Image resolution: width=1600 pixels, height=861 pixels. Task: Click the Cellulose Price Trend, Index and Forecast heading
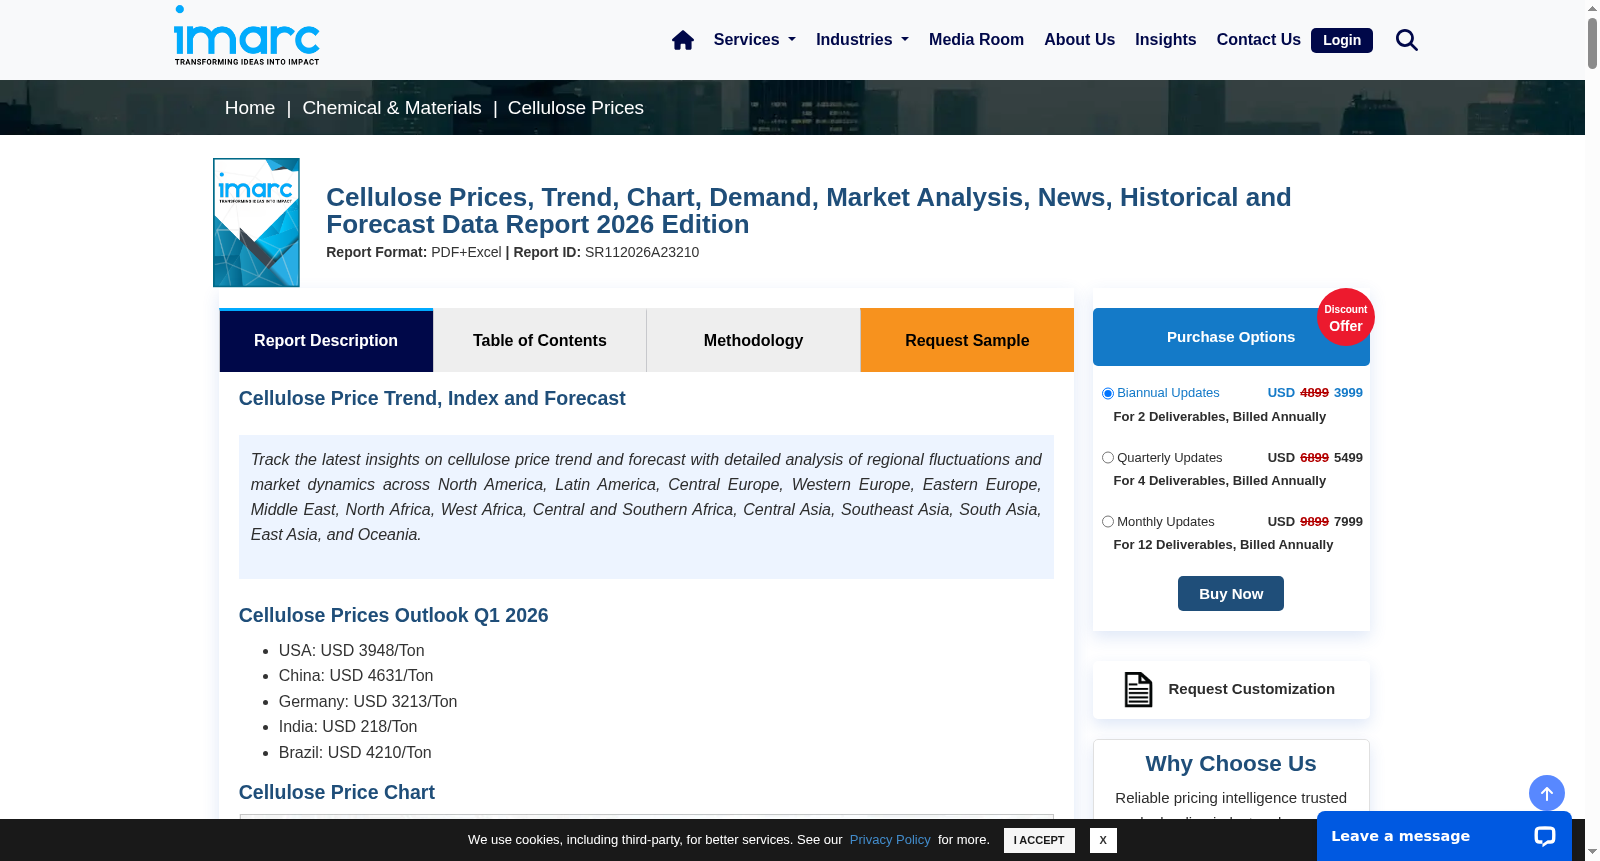(x=432, y=398)
